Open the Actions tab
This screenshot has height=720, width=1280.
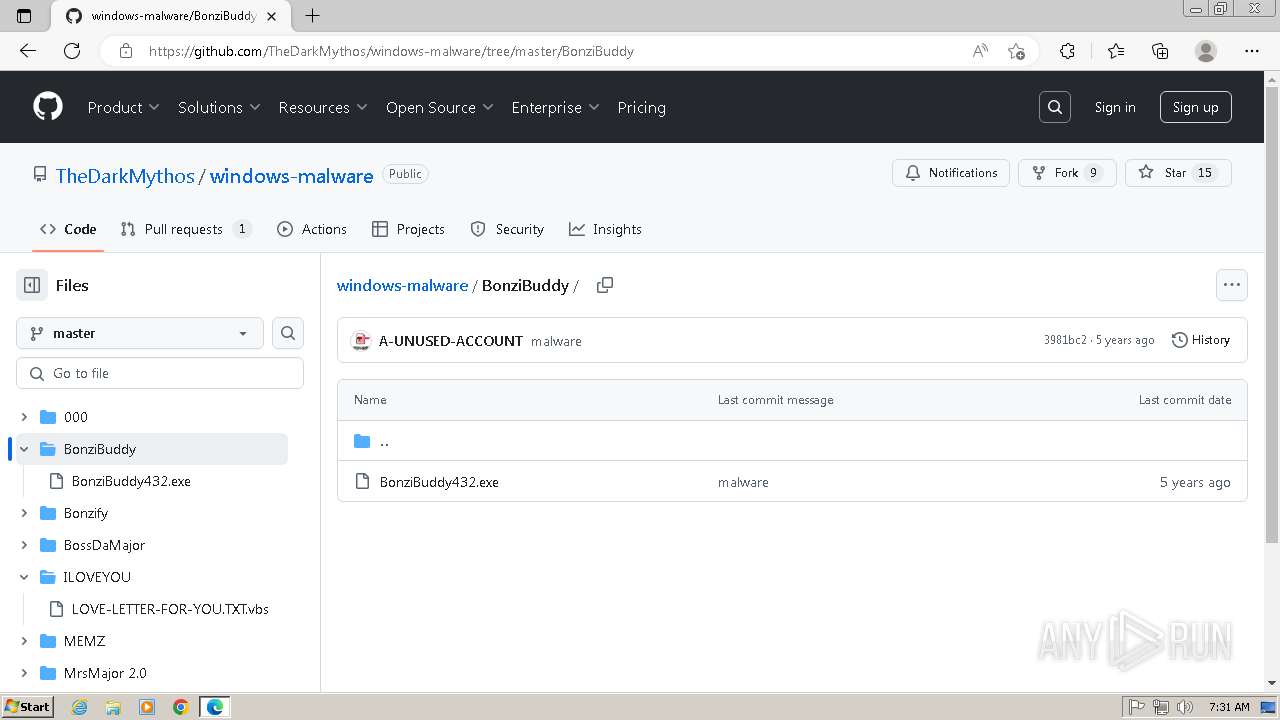[x=312, y=229]
